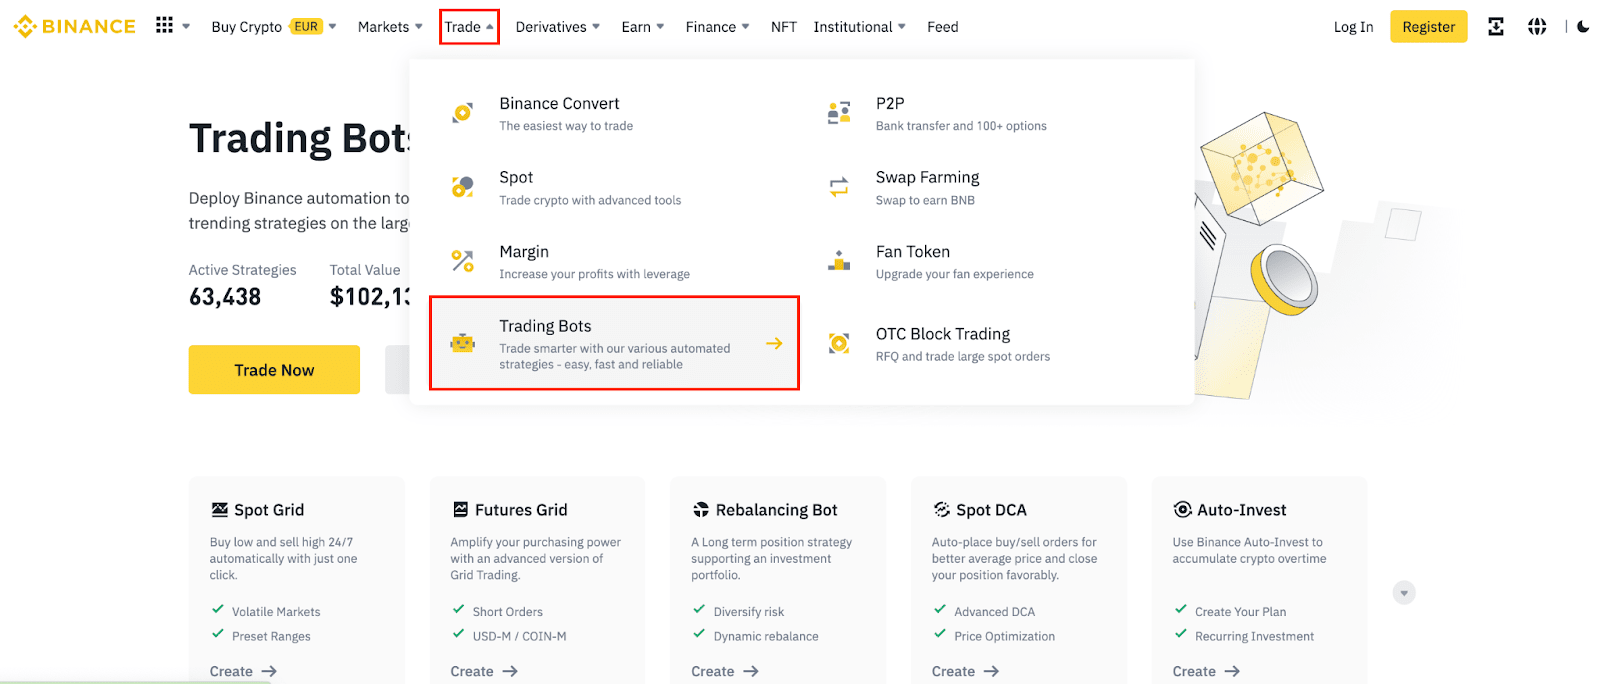Screen dimensions: 1600x684
Task: Click the Spot trading icon
Action: (x=462, y=187)
